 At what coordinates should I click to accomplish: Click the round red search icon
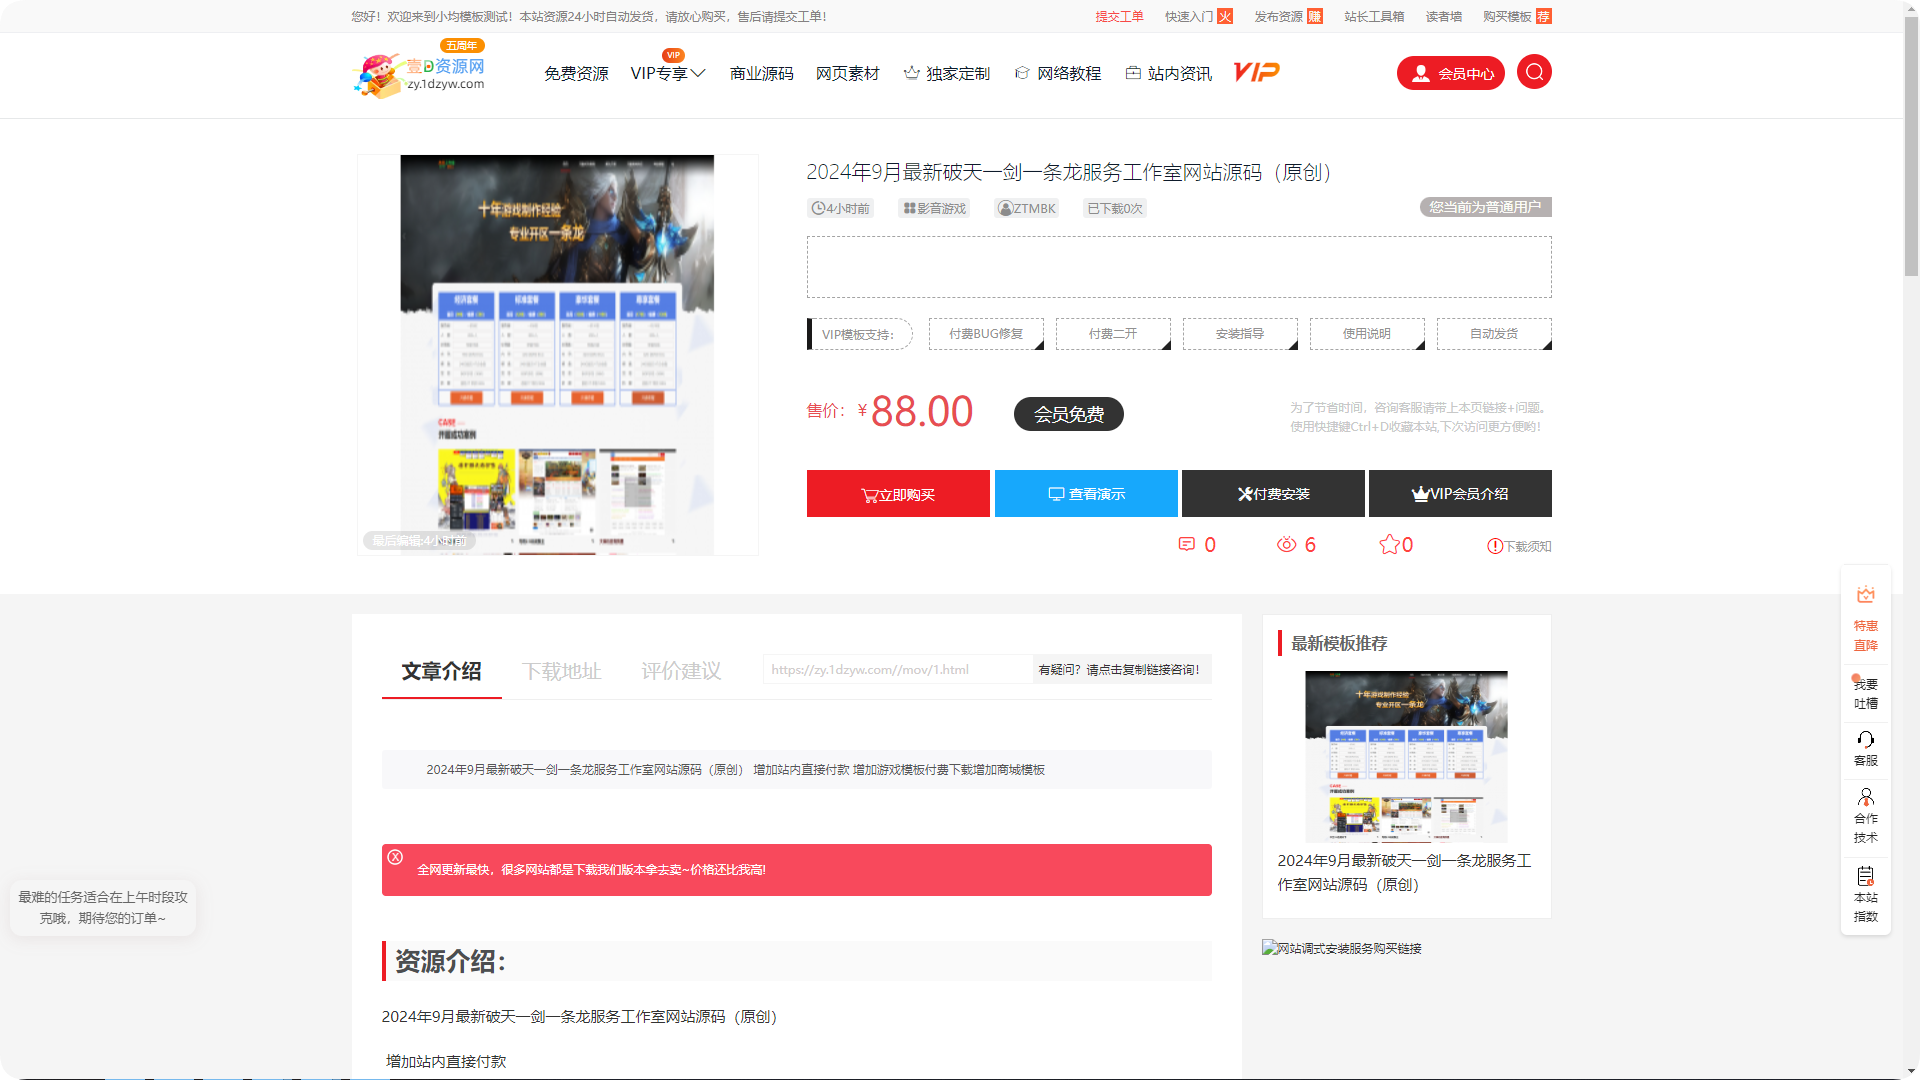pos(1534,72)
